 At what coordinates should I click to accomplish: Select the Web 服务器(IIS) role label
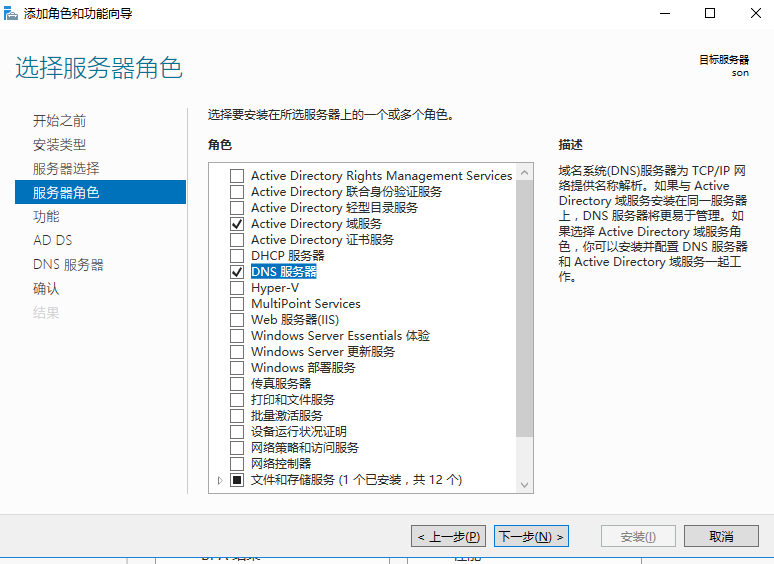coord(295,320)
